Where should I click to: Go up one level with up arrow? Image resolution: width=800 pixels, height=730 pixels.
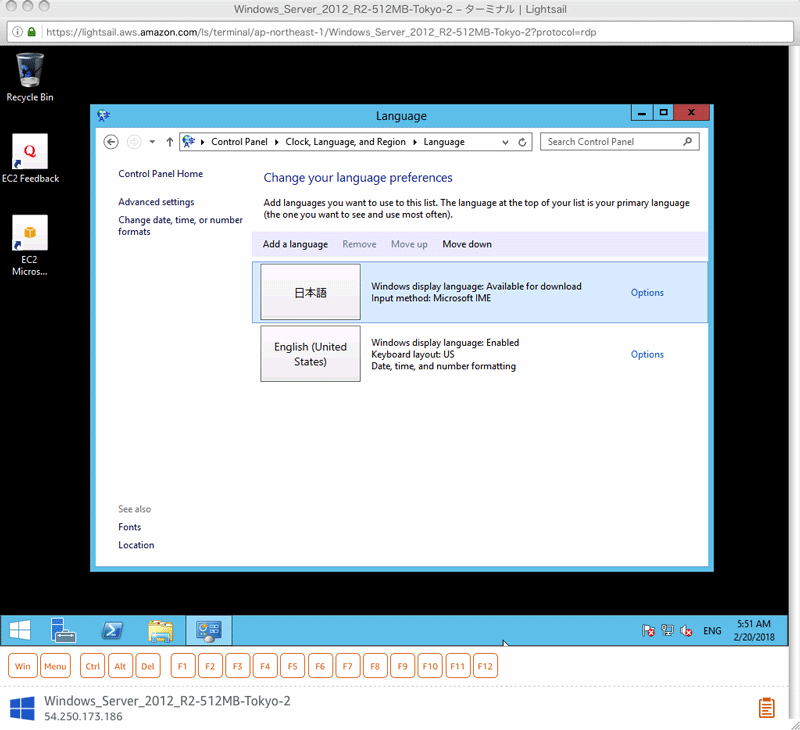(x=169, y=142)
